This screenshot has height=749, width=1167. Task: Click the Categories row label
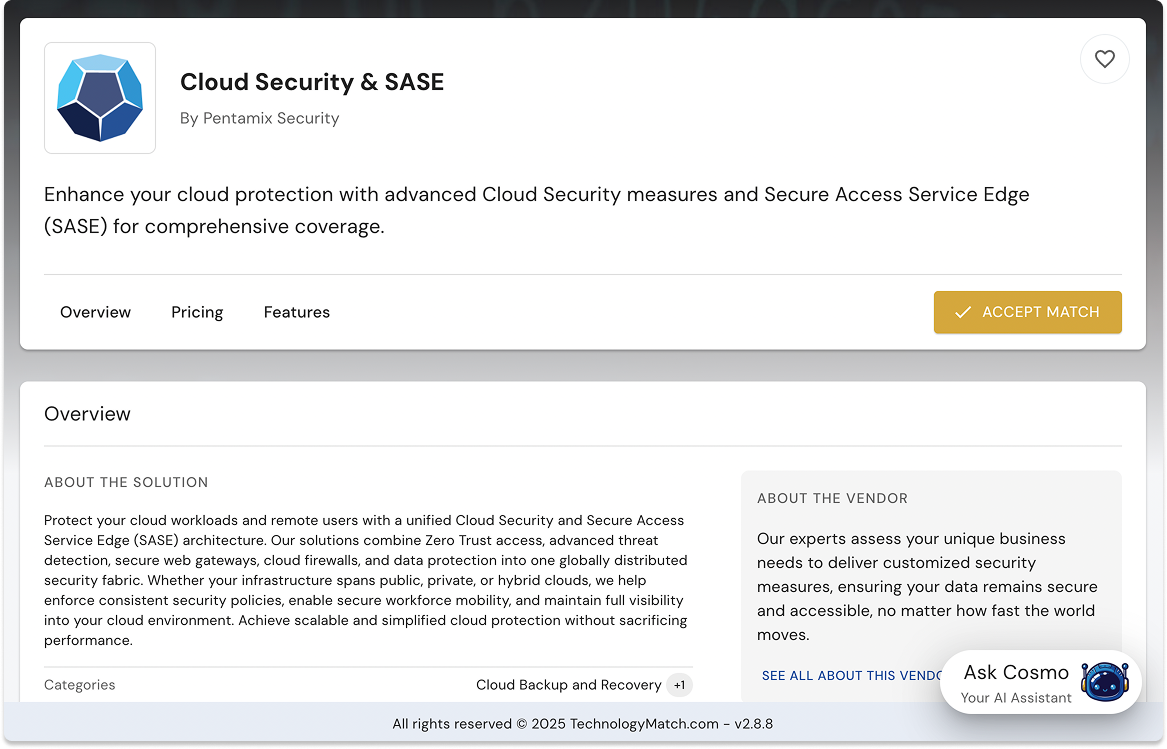pos(80,685)
